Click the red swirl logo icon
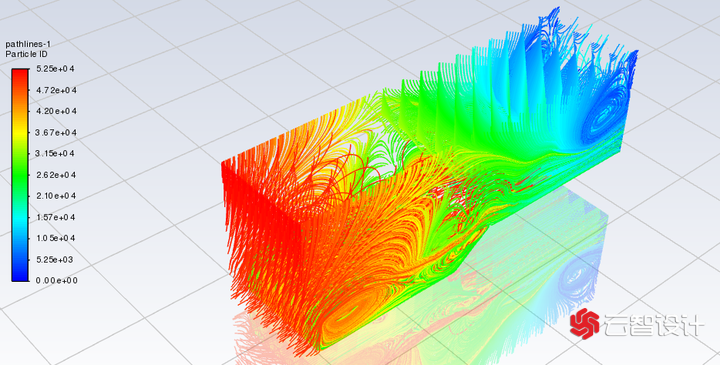The width and height of the screenshot is (720, 365). click(x=585, y=324)
